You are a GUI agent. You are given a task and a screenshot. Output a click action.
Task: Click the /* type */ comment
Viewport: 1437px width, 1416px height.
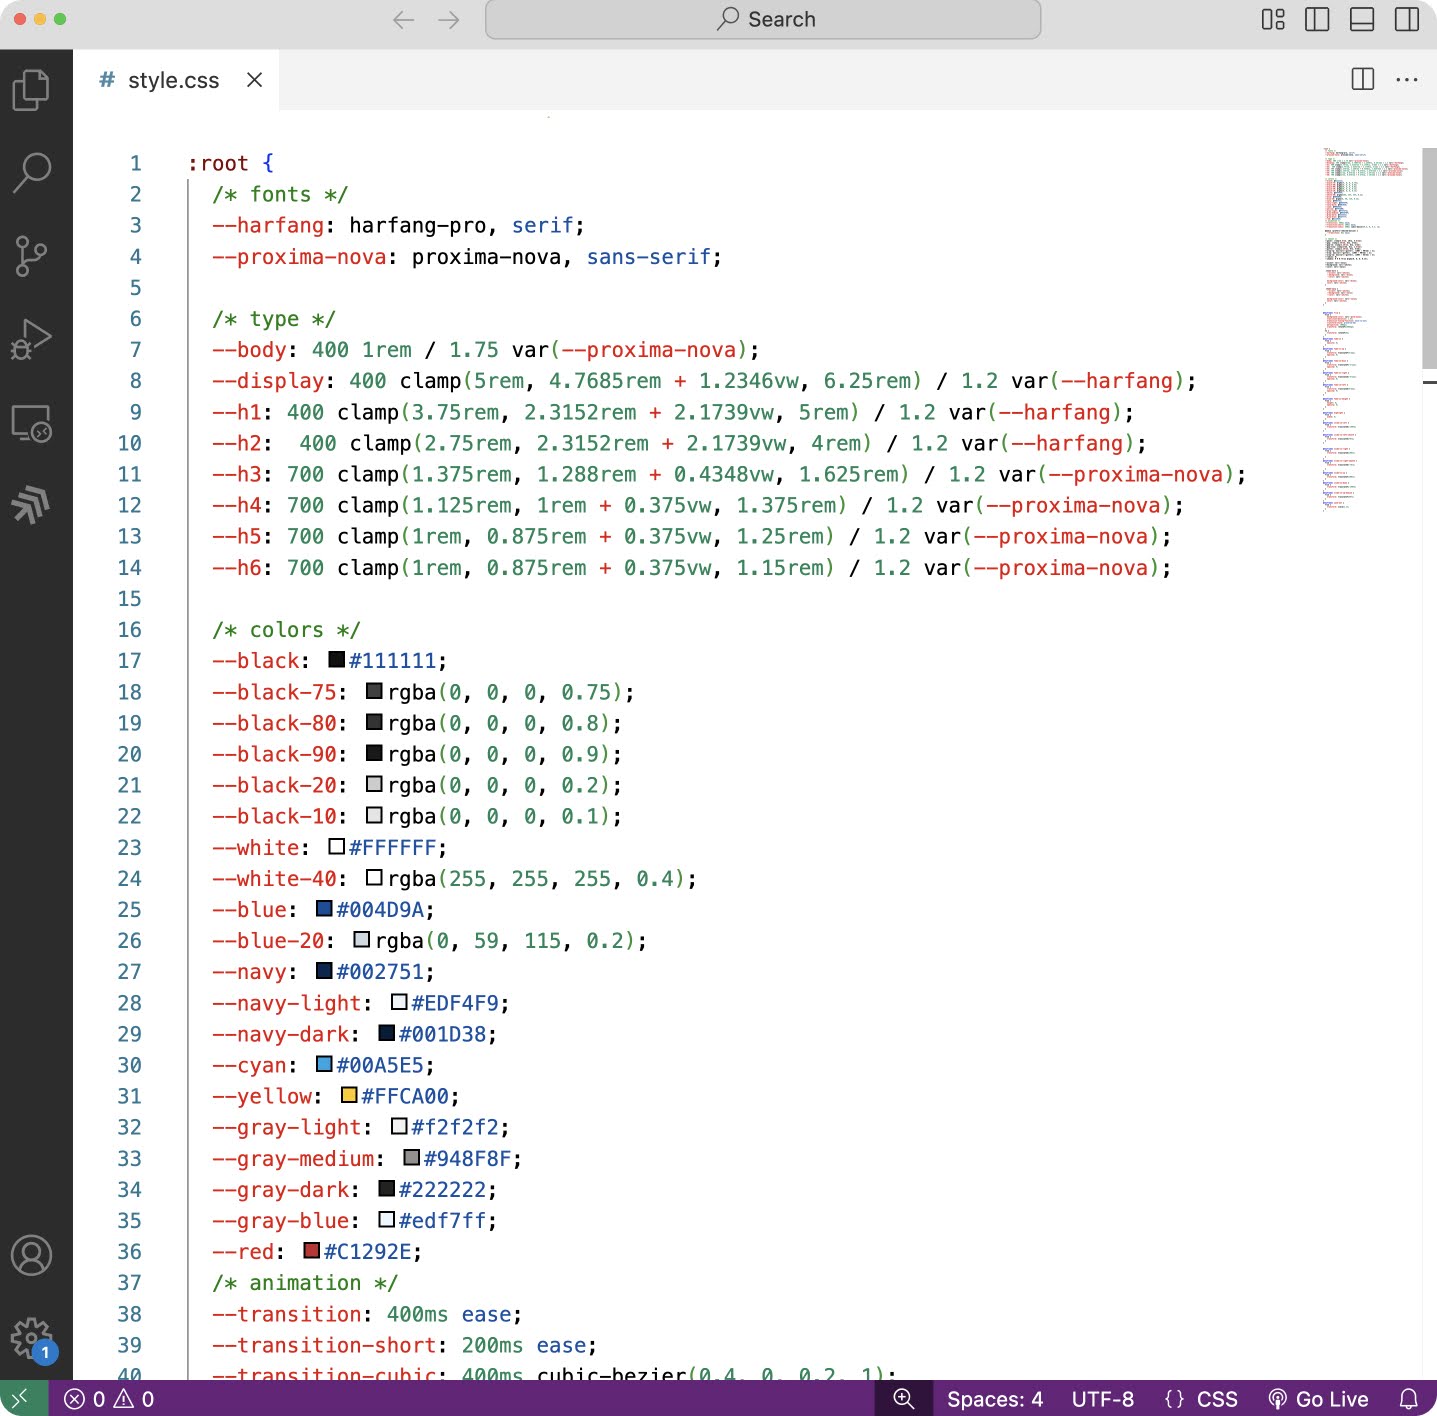point(274,319)
